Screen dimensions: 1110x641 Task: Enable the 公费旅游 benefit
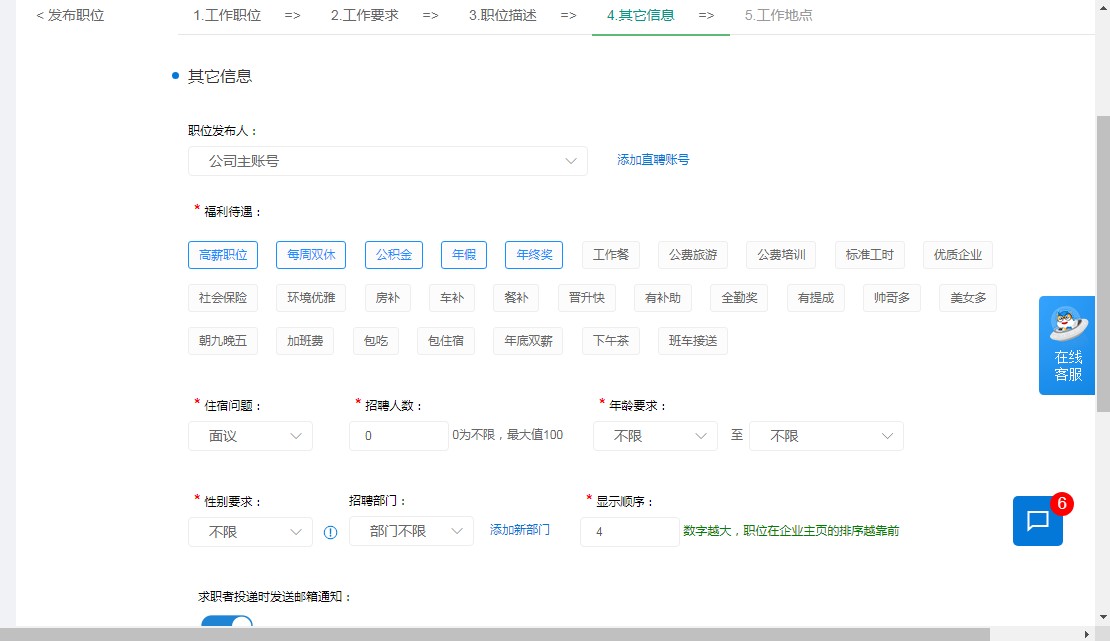pos(692,255)
